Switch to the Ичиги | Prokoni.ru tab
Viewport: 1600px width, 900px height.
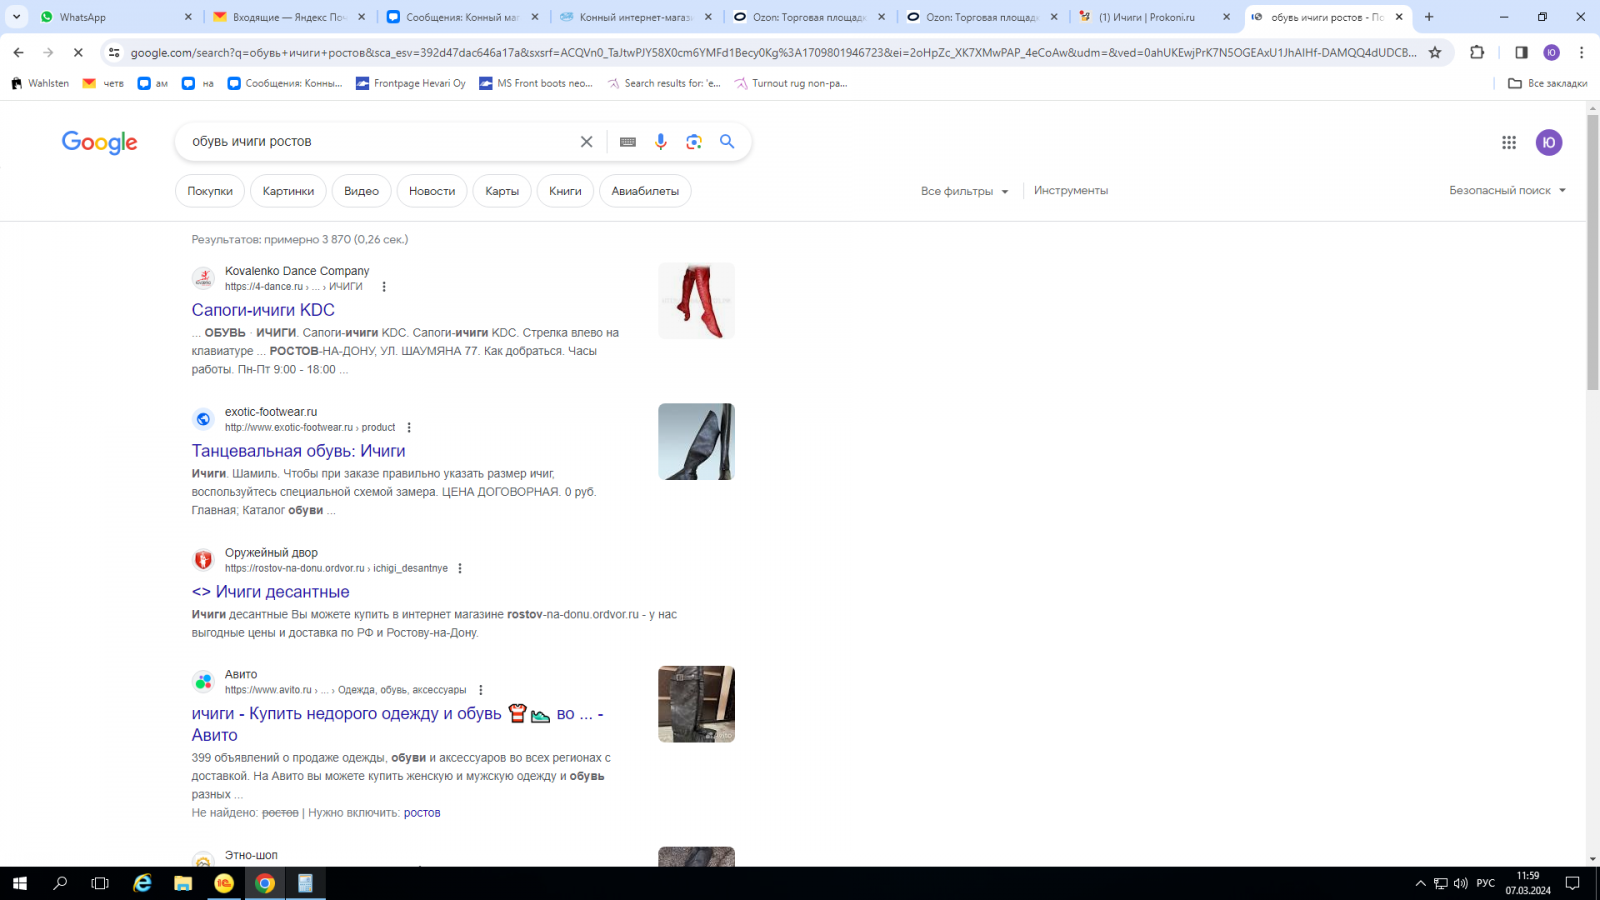pos(1155,17)
